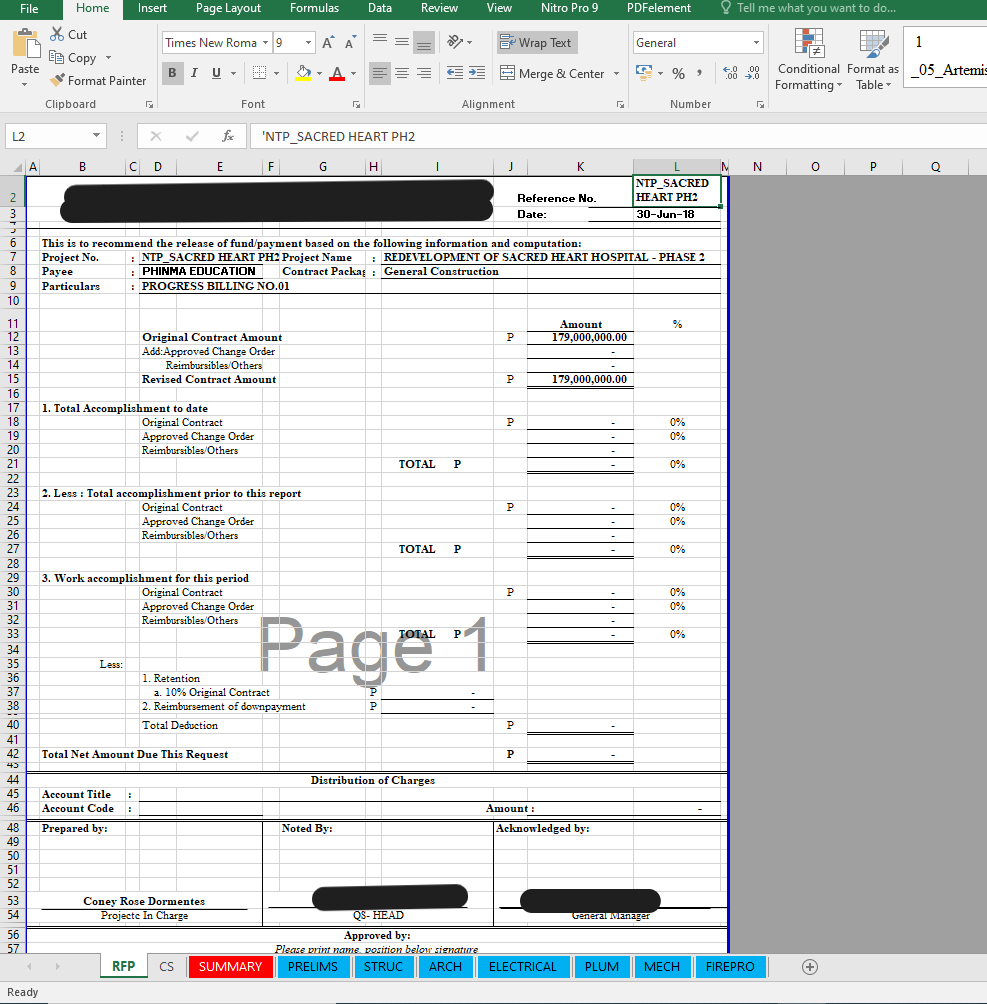Image resolution: width=987 pixels, height=1004 pixels.
Task: Click cell with PHINMA EDUCATION
Action: [x=199, y=271]
